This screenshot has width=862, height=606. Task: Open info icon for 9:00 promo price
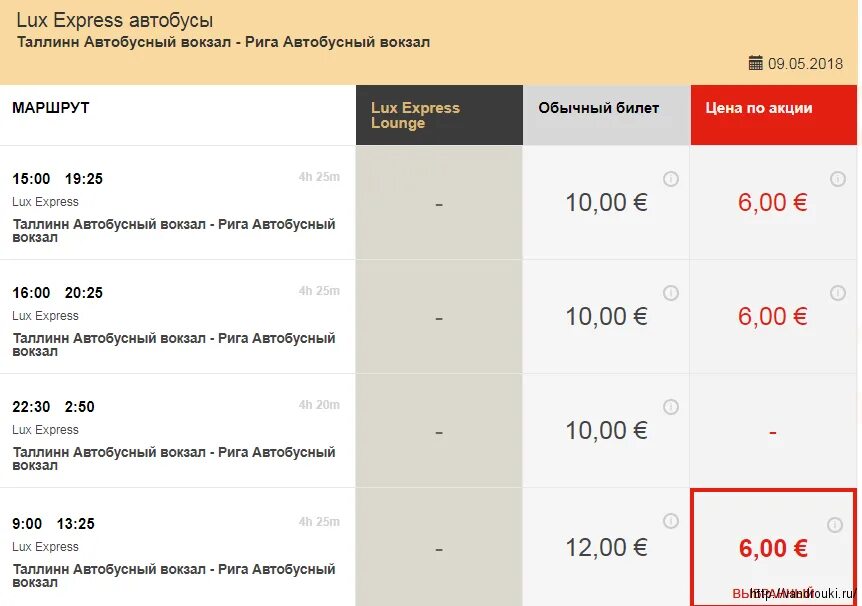835,525
